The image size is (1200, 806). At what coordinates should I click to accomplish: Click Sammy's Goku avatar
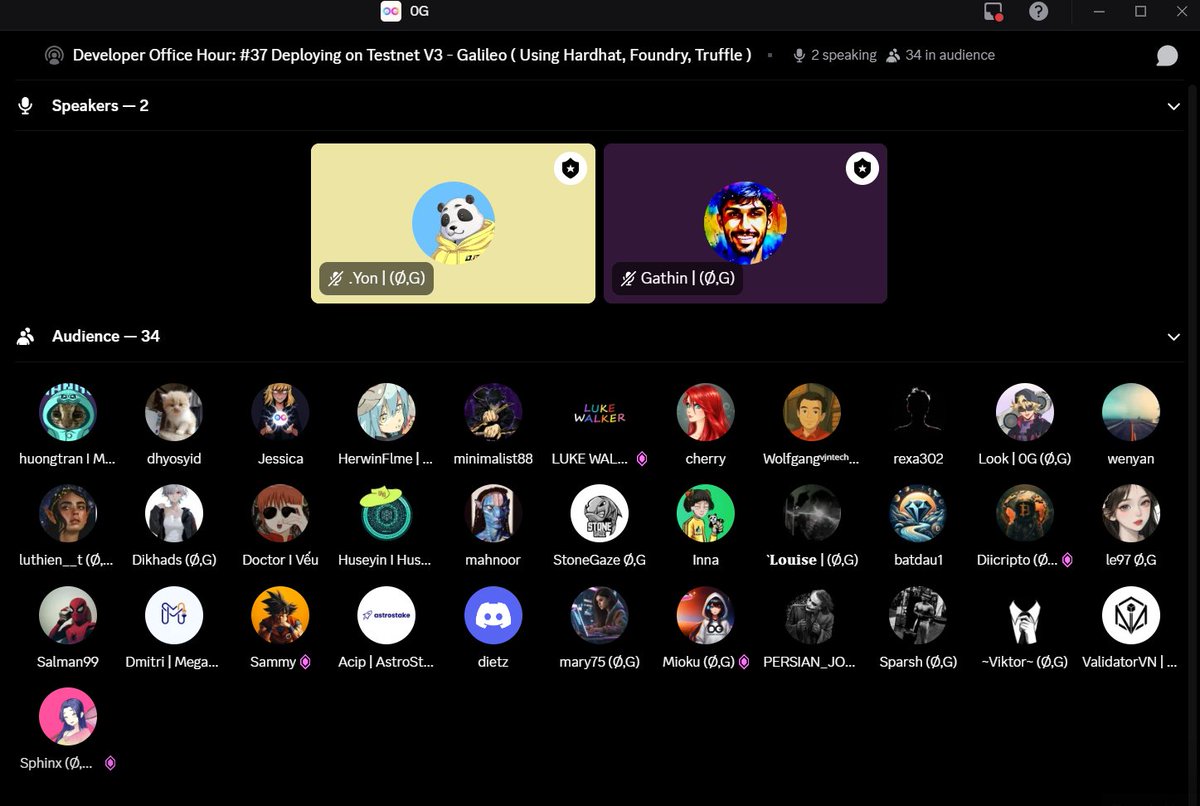280,615
